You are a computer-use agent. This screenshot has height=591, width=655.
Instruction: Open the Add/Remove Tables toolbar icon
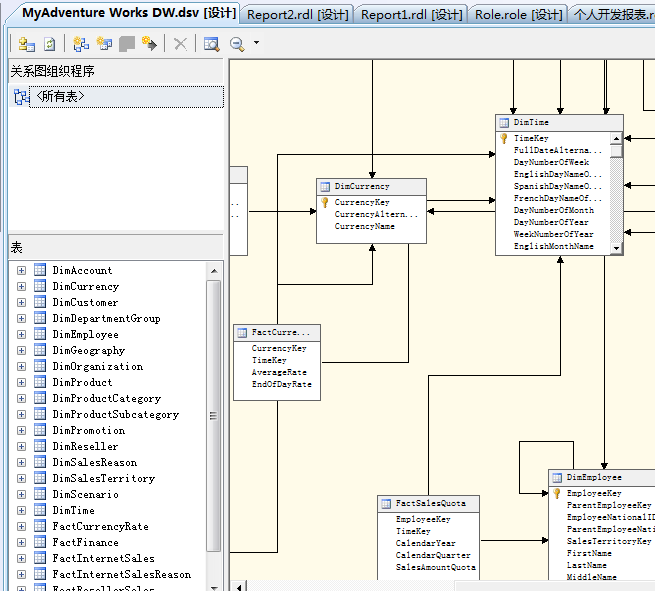27,43
